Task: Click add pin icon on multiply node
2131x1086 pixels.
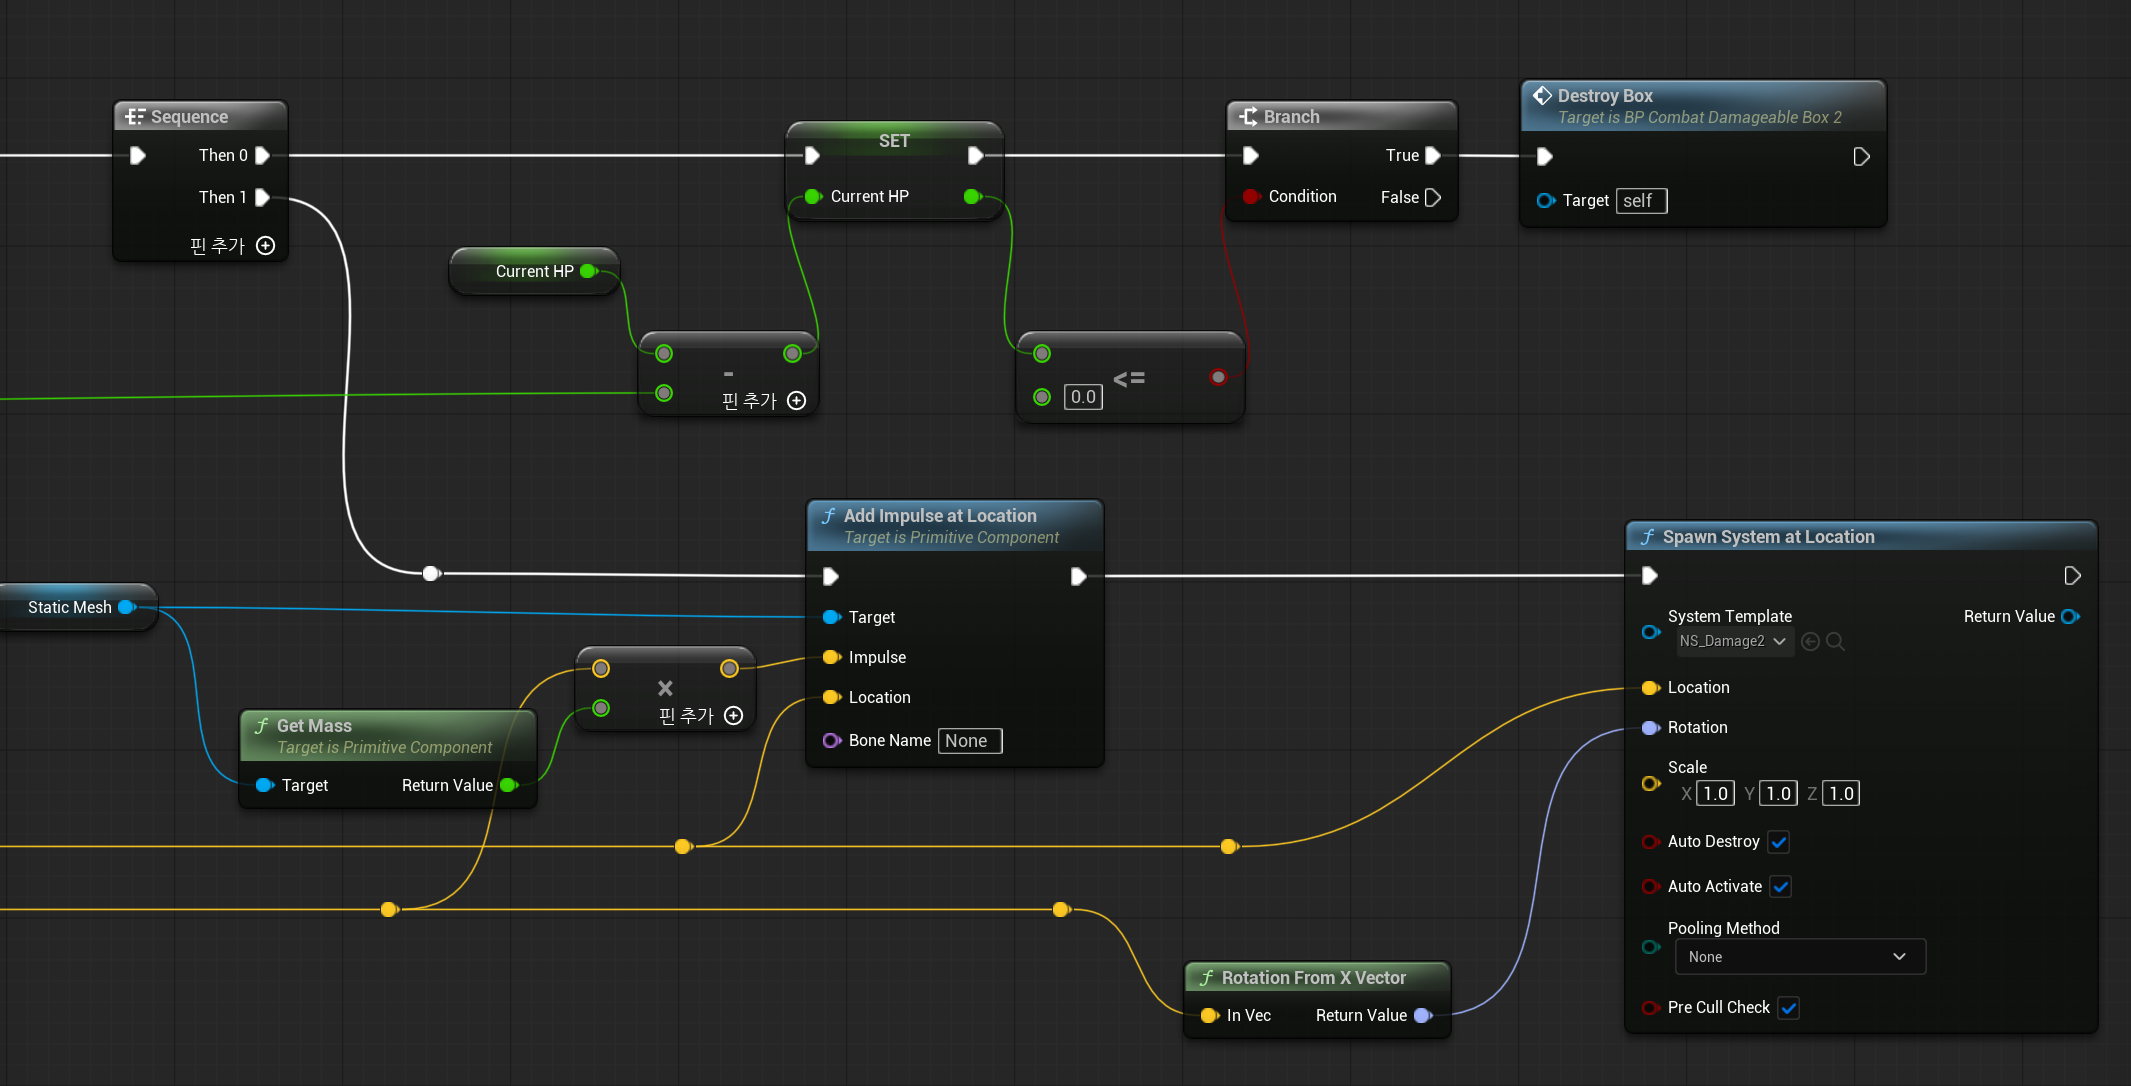Action: click(733, 716)
